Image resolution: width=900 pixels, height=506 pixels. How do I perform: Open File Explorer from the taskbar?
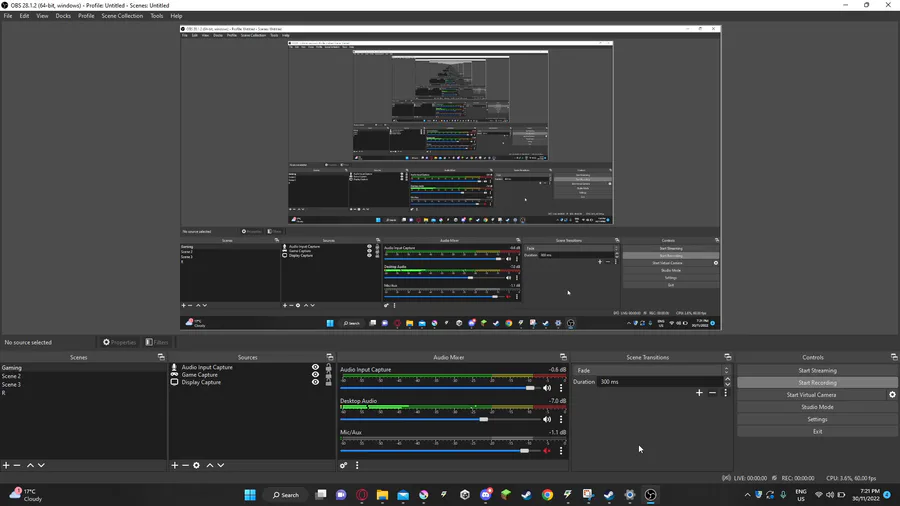382,495
